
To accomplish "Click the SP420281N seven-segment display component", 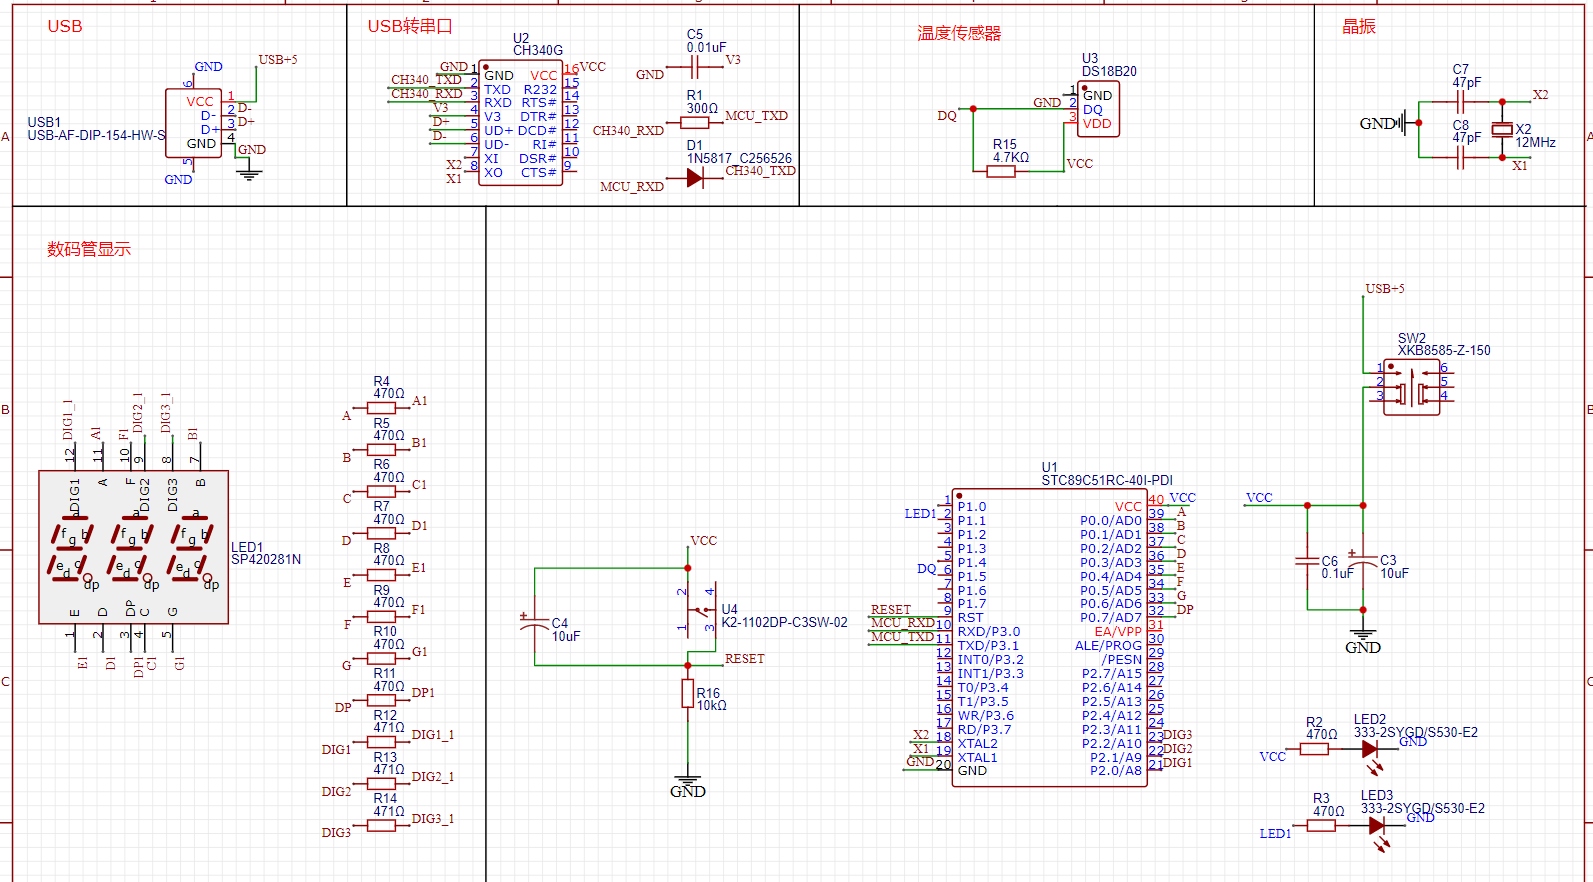I will [133, 547].
